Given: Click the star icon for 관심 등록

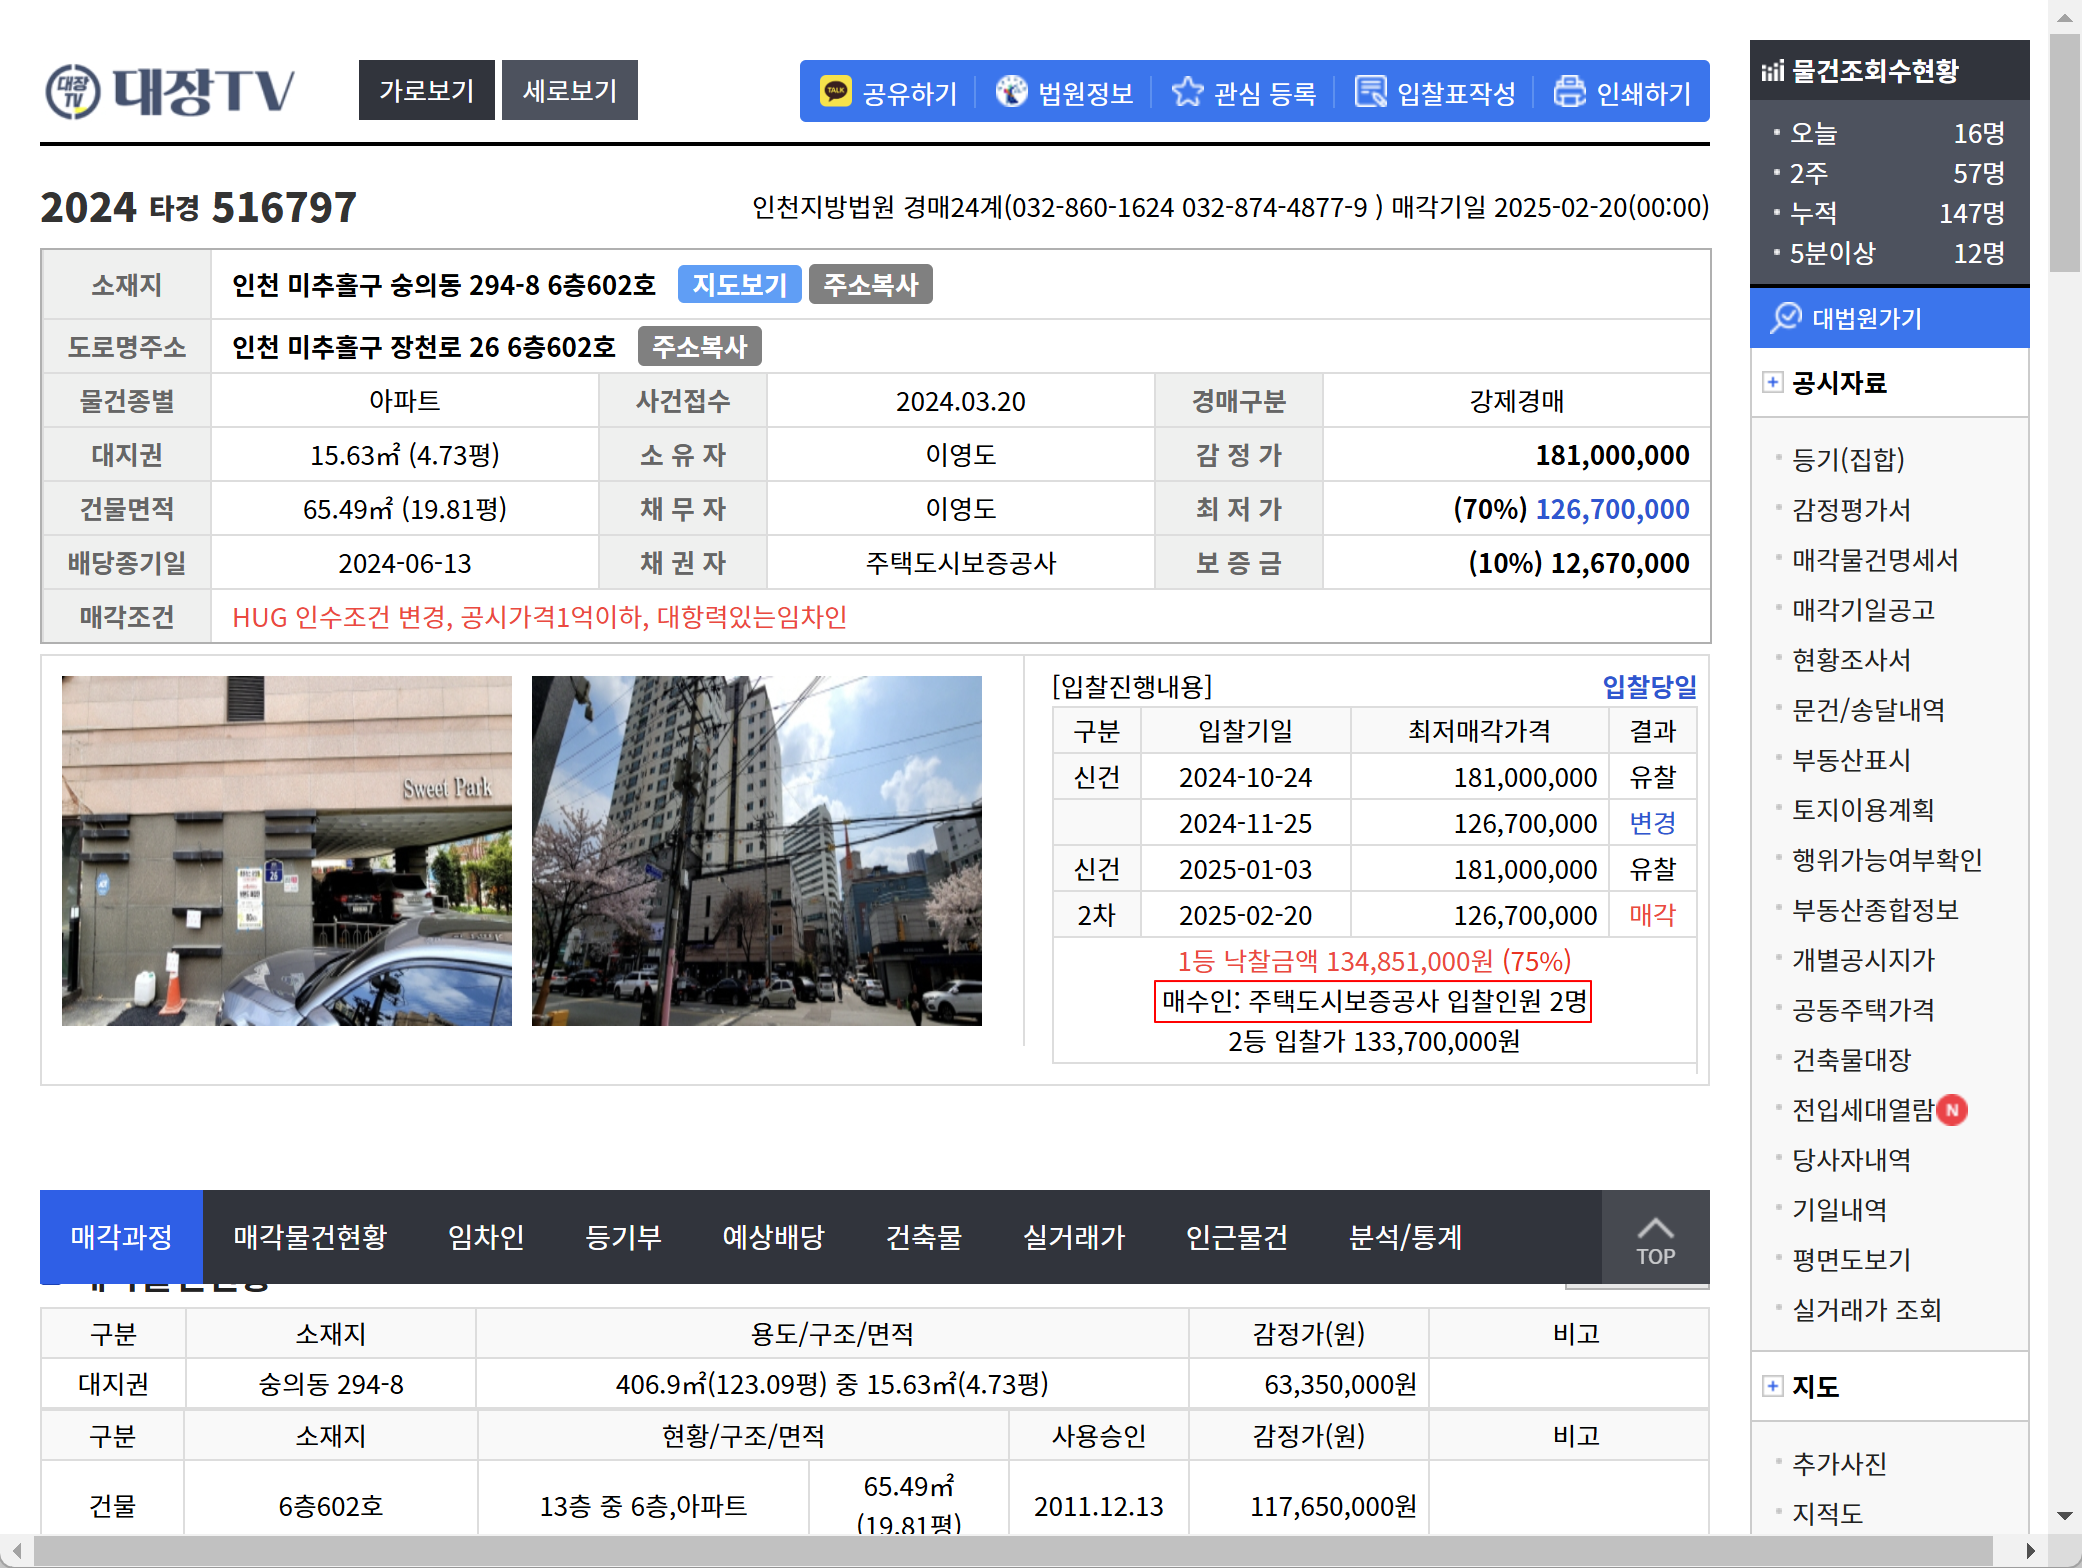Looking at the screenshot, I should 1187,92.
